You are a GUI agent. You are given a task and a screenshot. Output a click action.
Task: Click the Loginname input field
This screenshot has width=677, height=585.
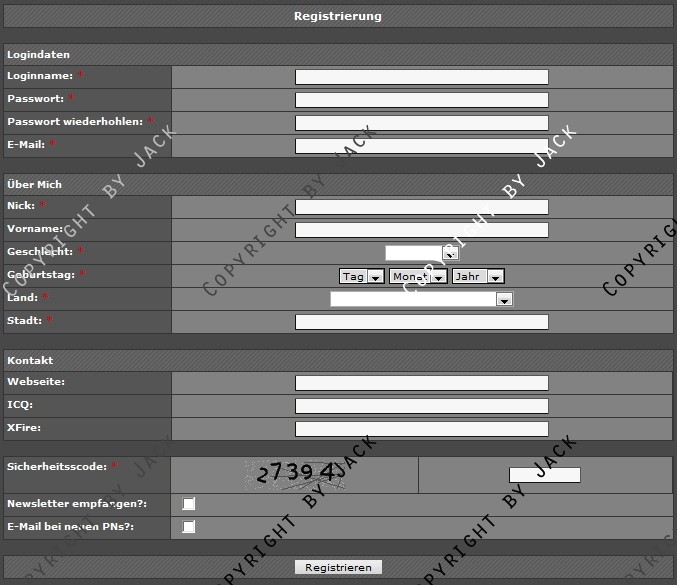[x=421, y=77]
